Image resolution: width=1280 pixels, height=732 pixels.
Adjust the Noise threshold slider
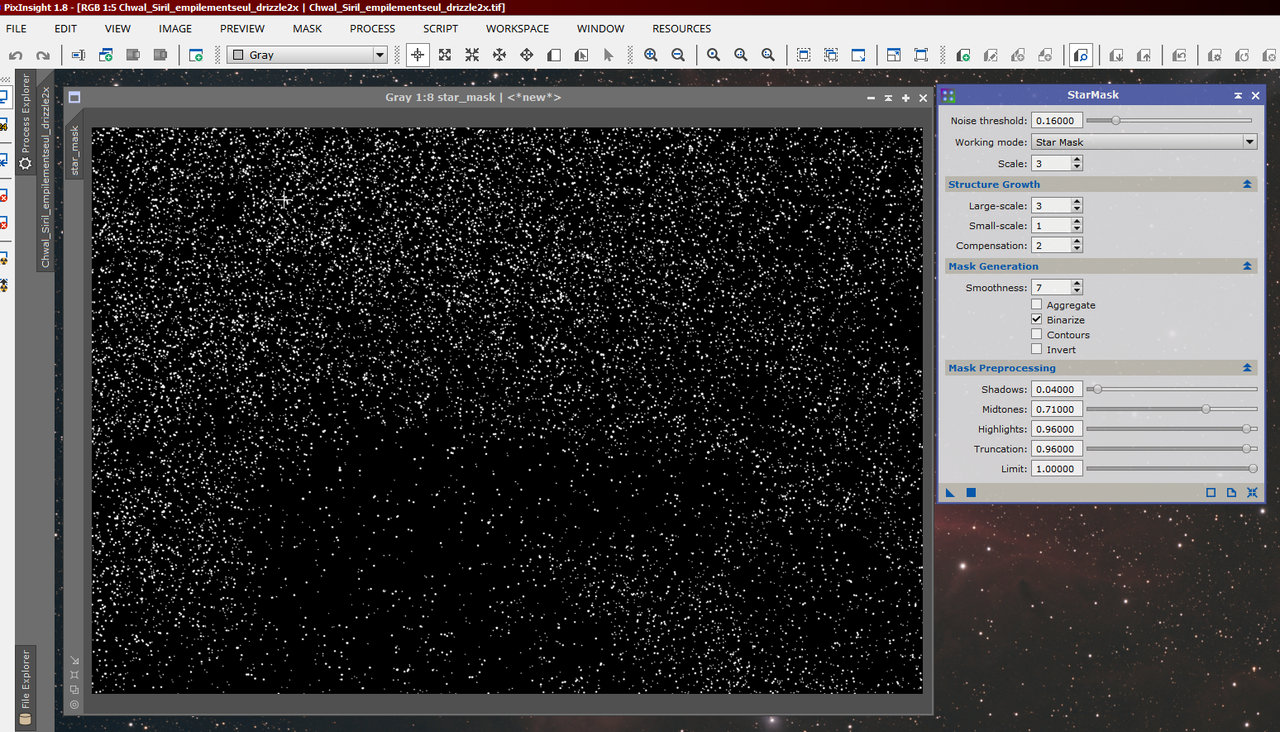1169,120
